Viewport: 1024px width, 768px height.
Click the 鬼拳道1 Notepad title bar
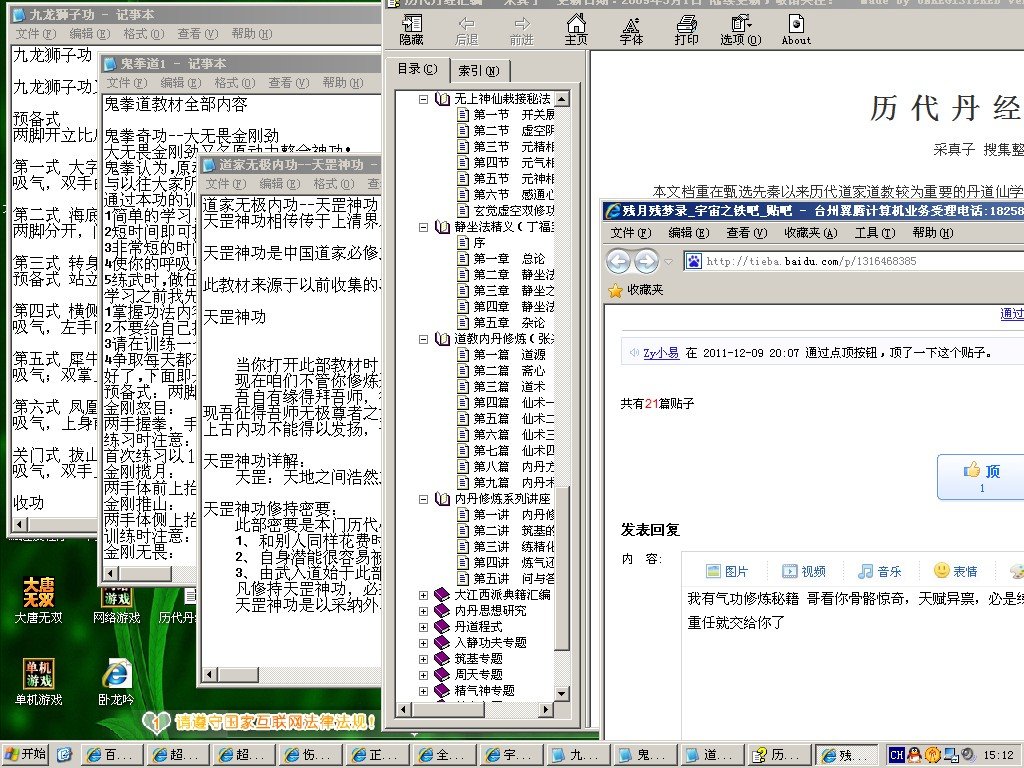point(242,63)
